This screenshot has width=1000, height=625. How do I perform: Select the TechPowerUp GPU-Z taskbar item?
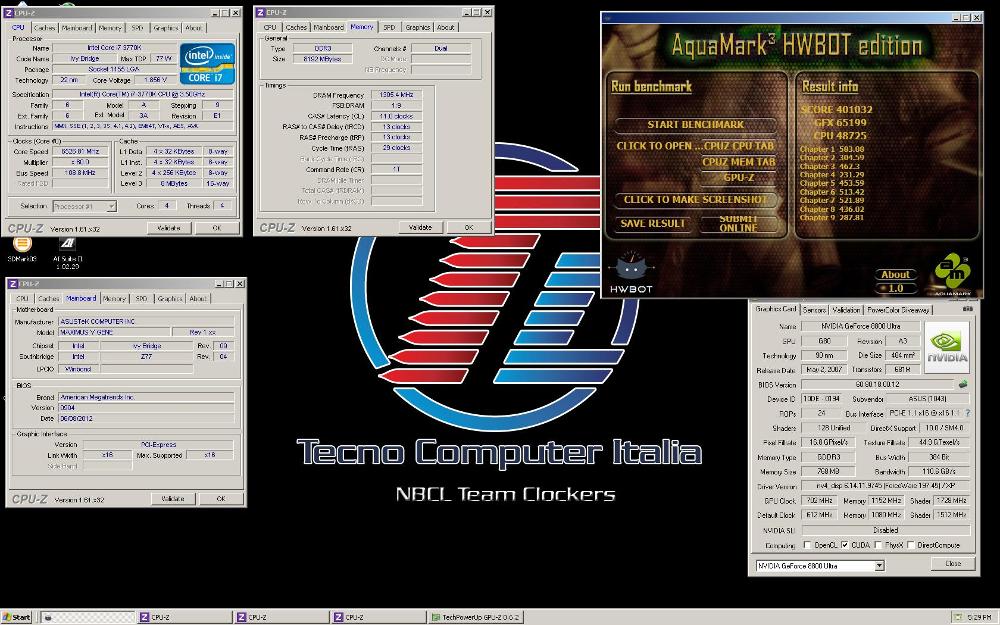click(476, 617)
